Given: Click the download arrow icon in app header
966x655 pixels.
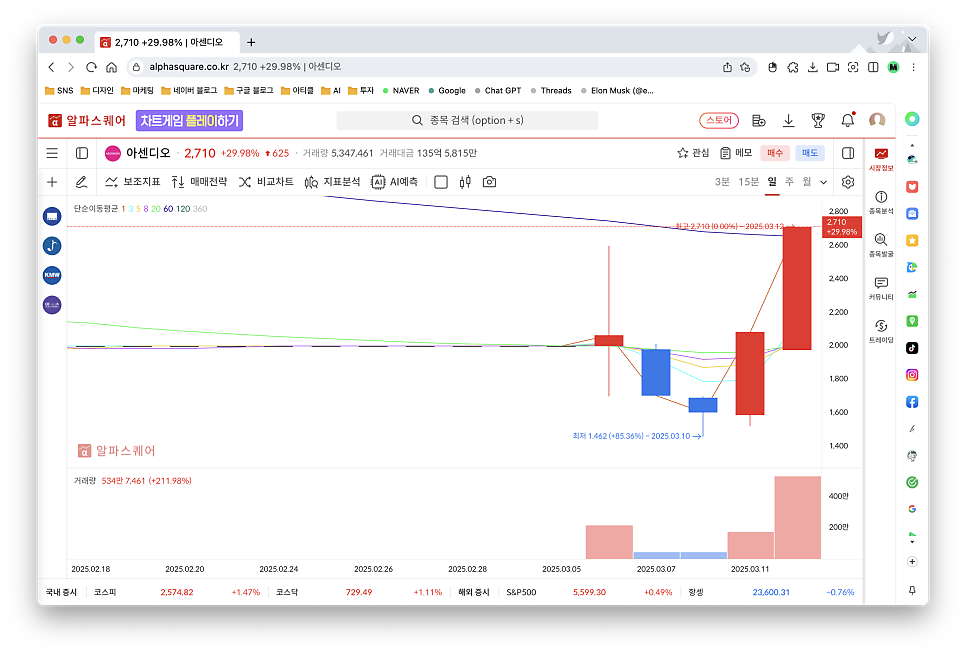Looking at the screenshot, I should point(788,121).
